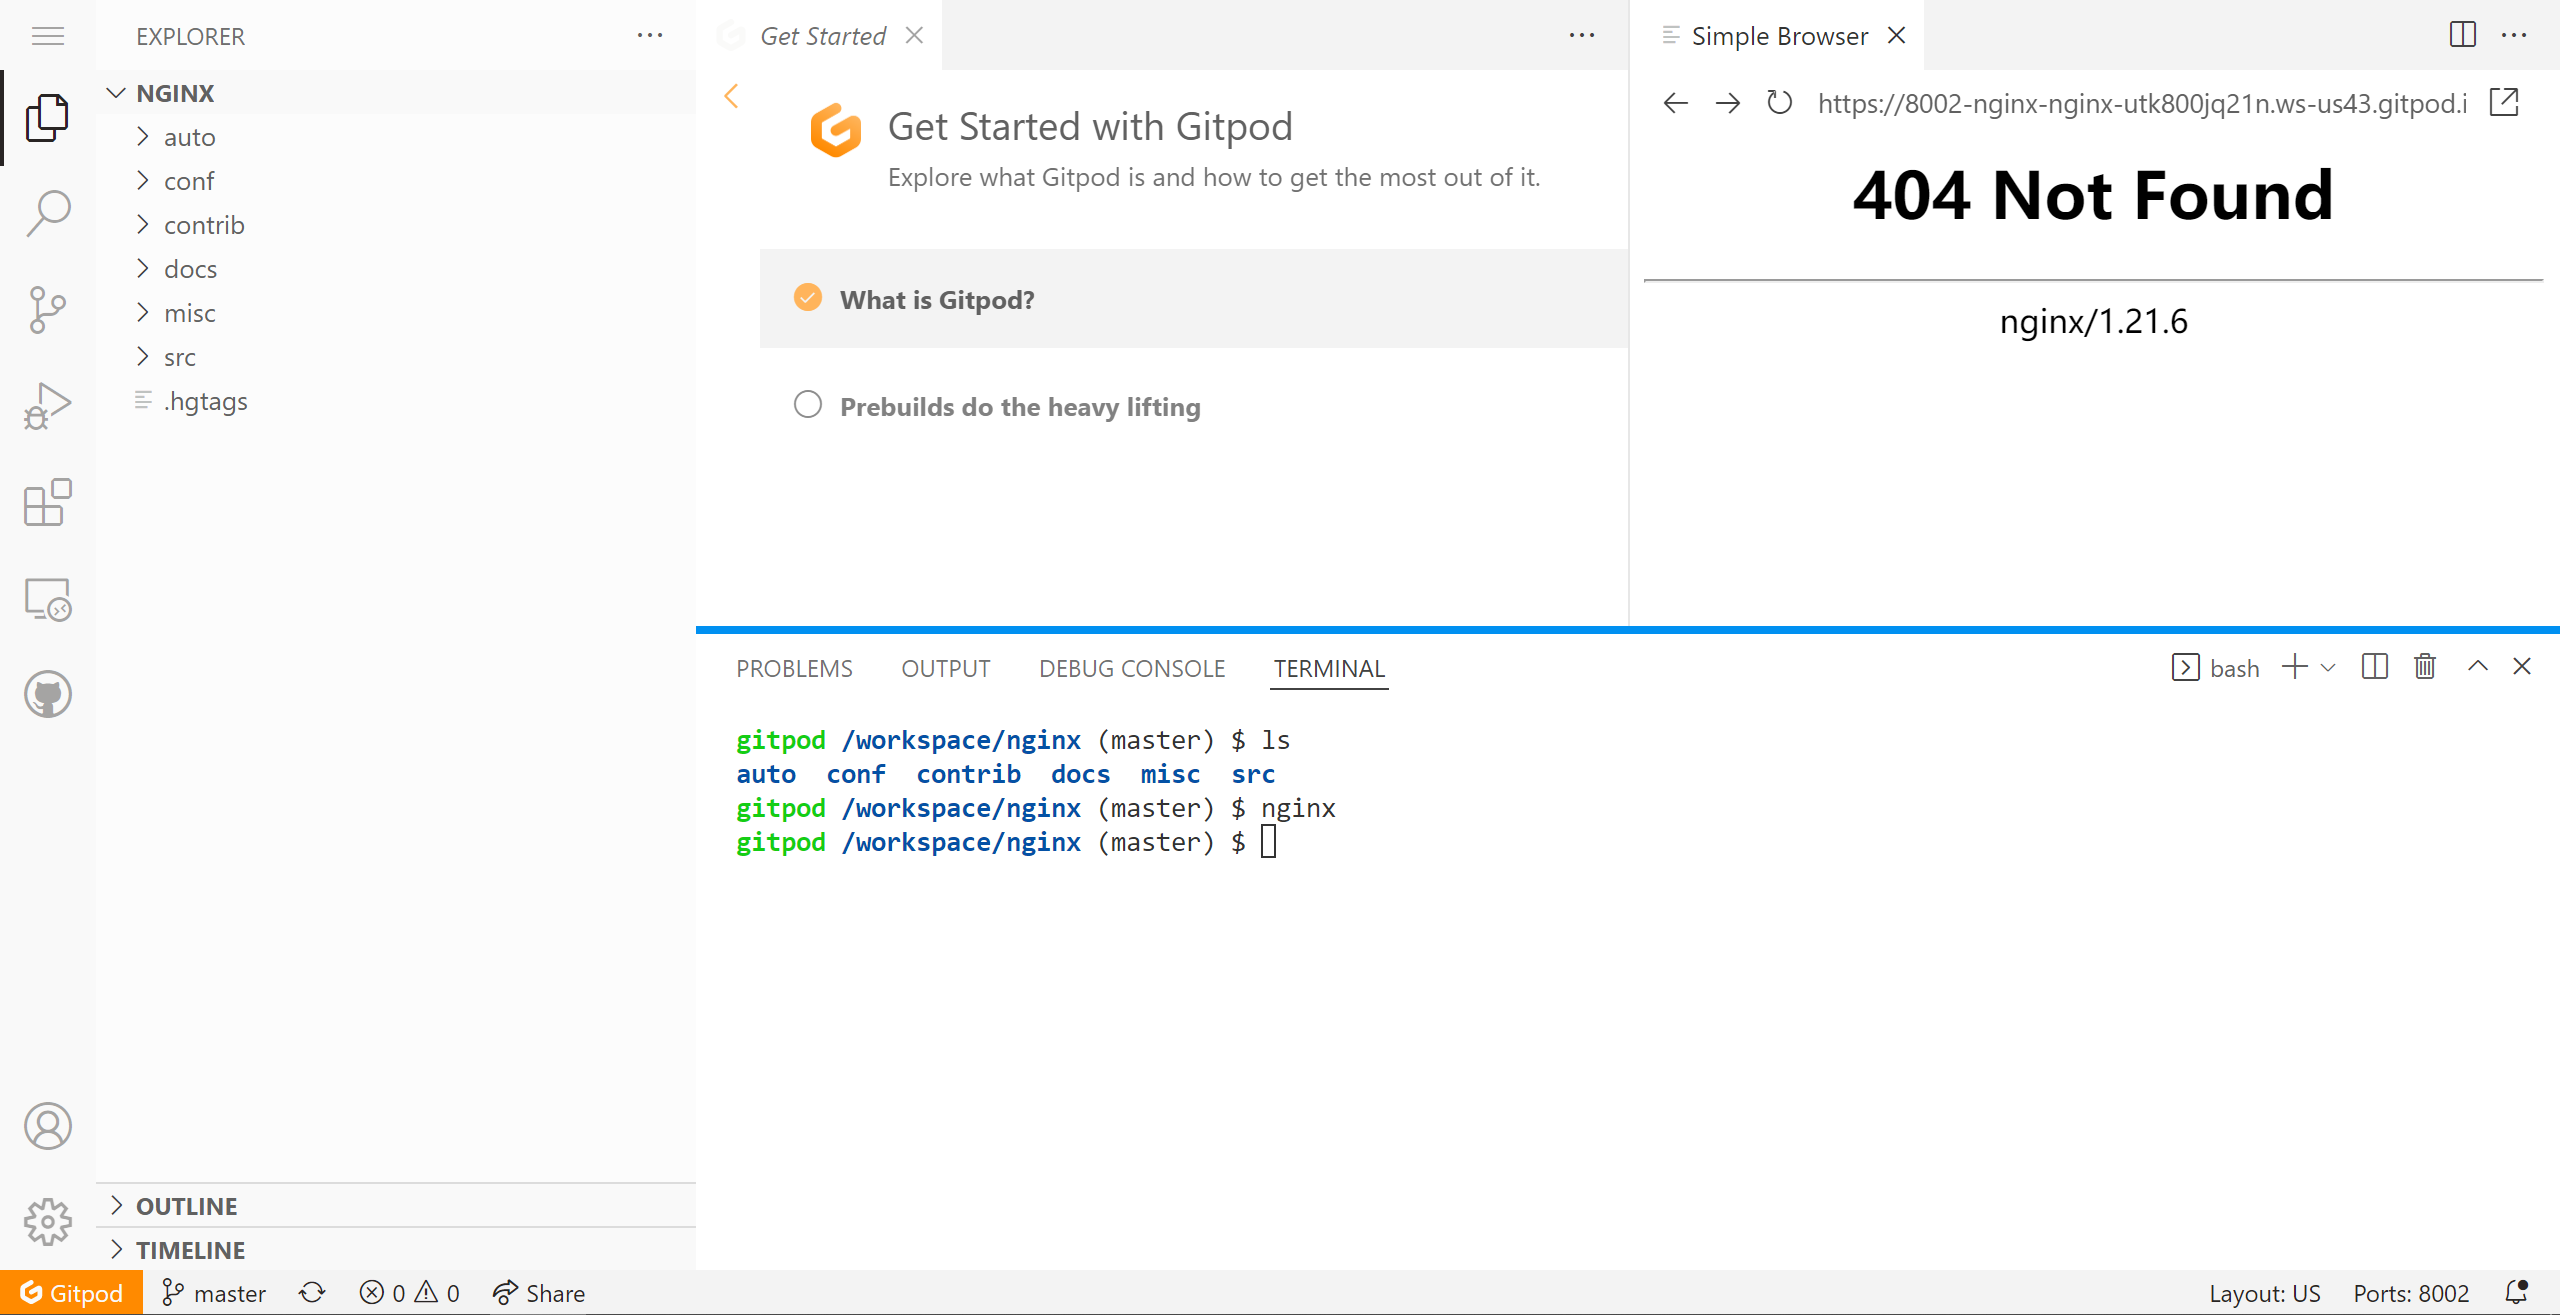Open the new terminal launch profile dropdown
2560x1315 pixels.
click(2328, 668)
